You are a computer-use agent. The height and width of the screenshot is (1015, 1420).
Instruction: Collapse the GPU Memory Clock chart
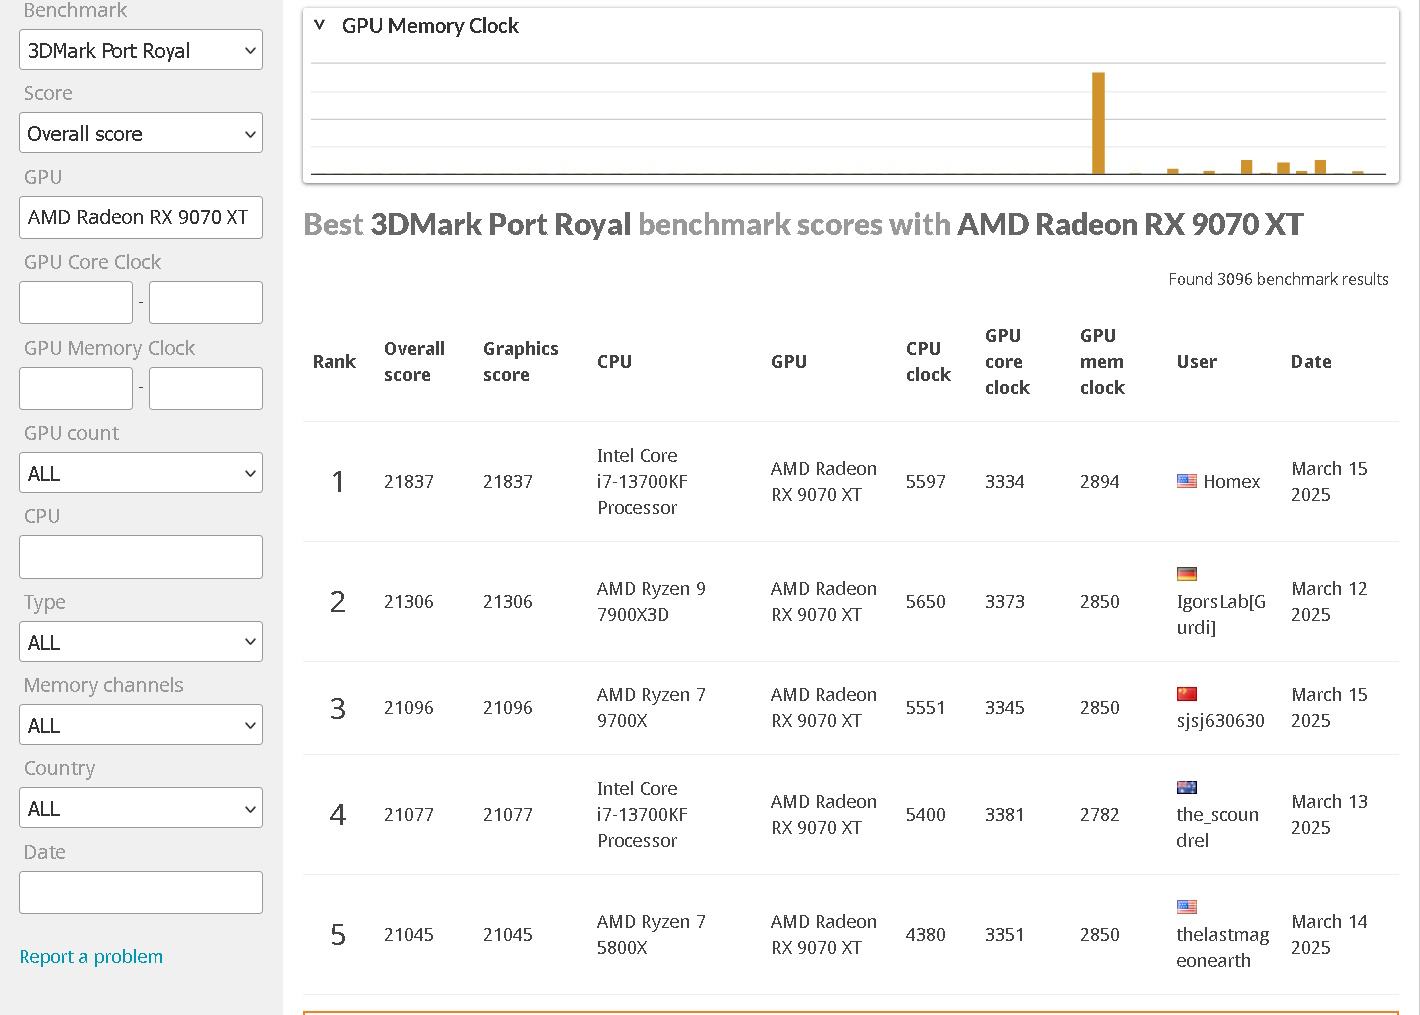pyautogui.click(x=320, y=25)
